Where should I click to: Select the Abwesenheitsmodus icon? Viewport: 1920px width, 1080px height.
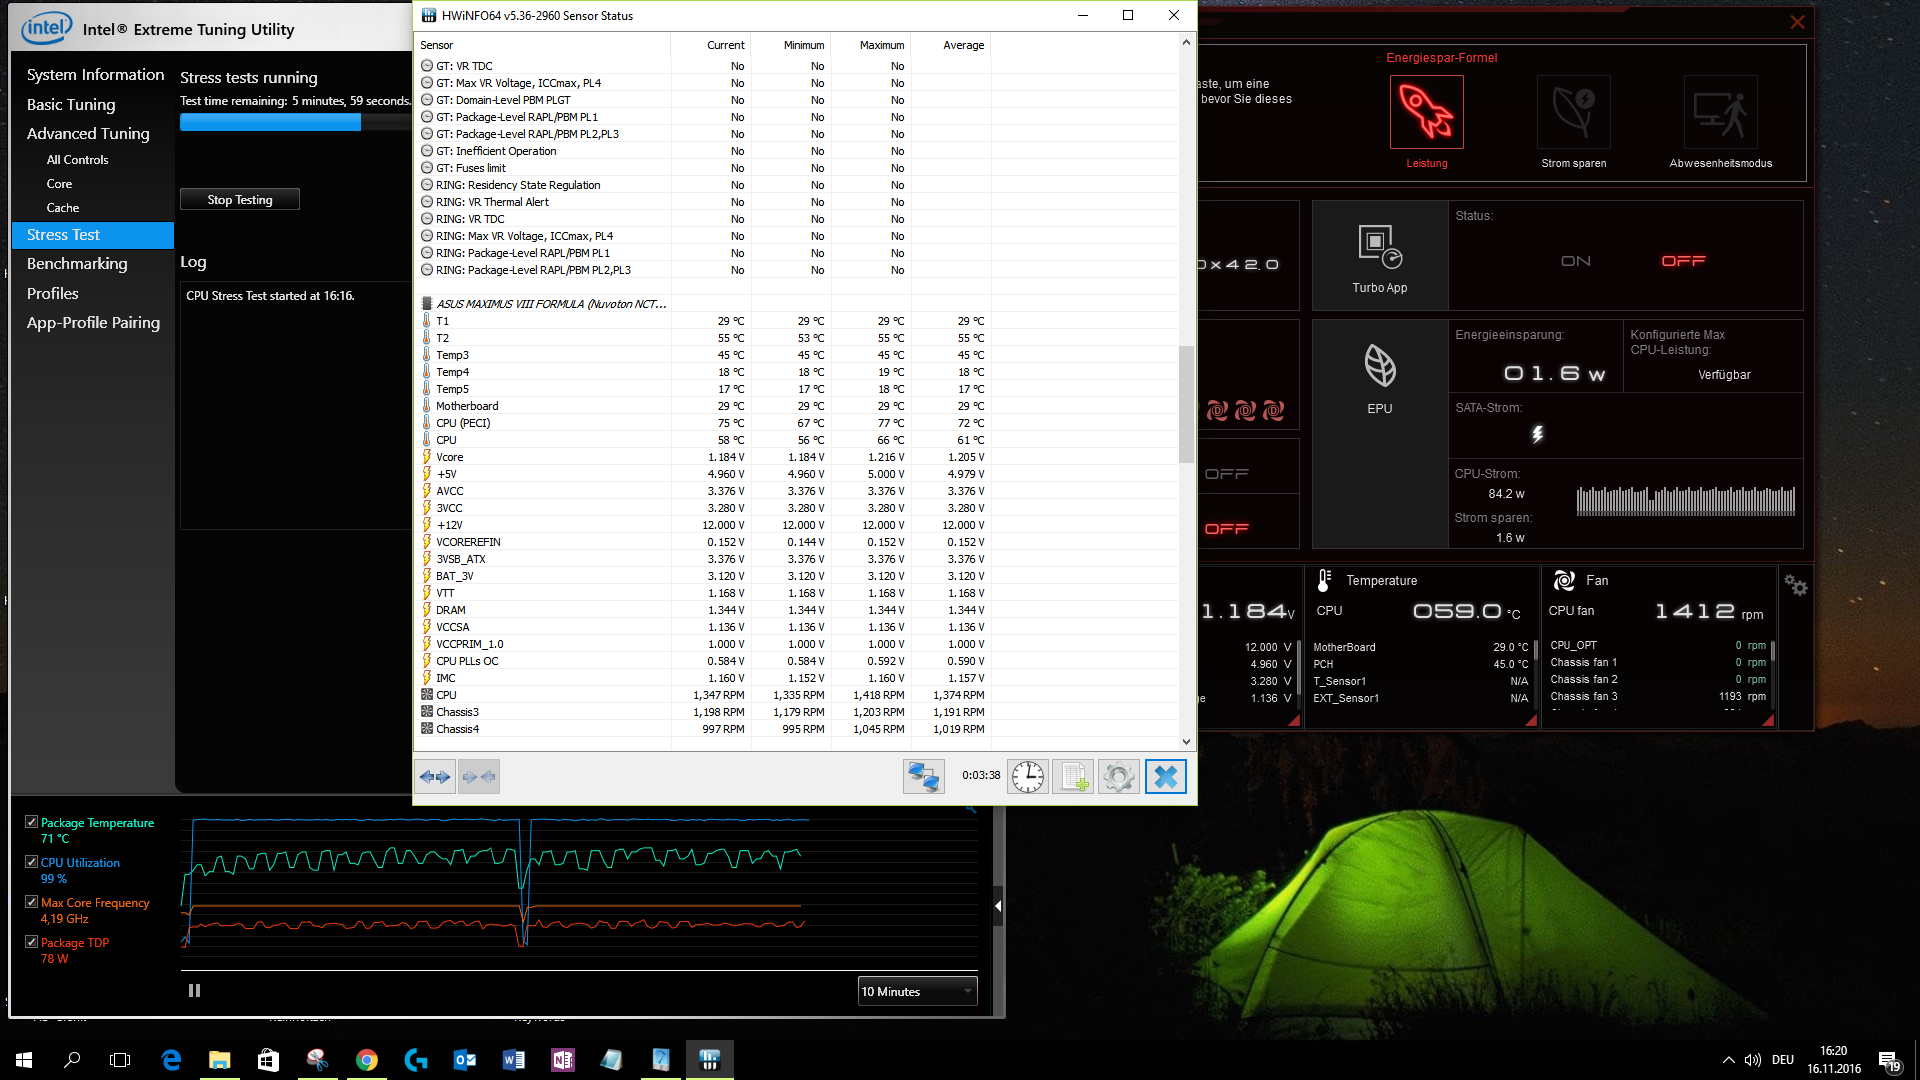point(1720,112)
